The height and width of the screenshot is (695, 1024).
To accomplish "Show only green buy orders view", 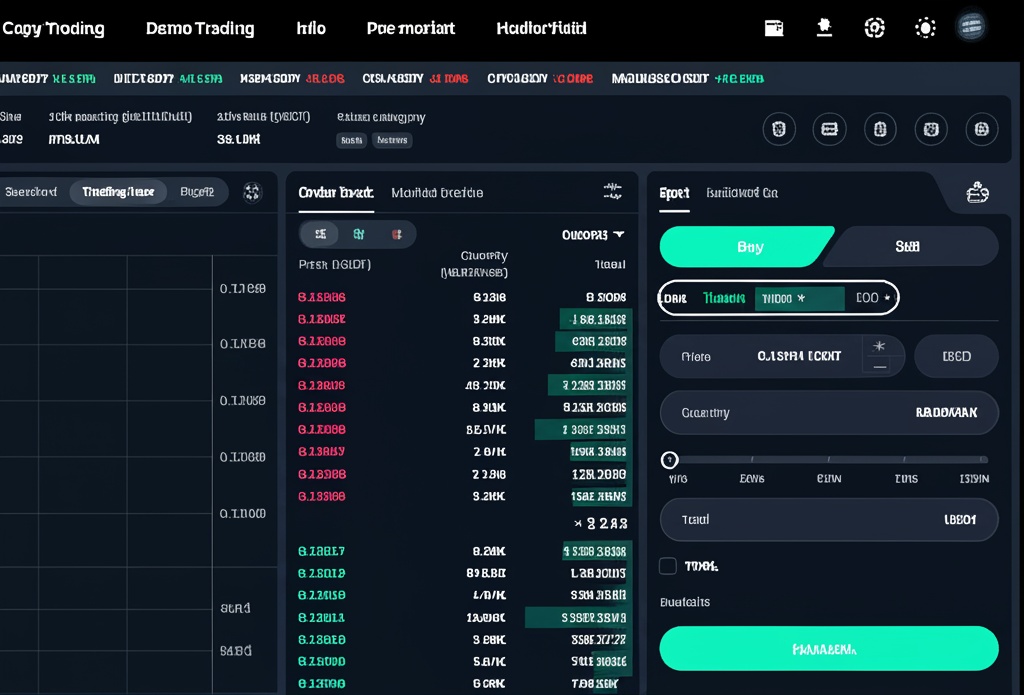I will [x=359, y=234].
